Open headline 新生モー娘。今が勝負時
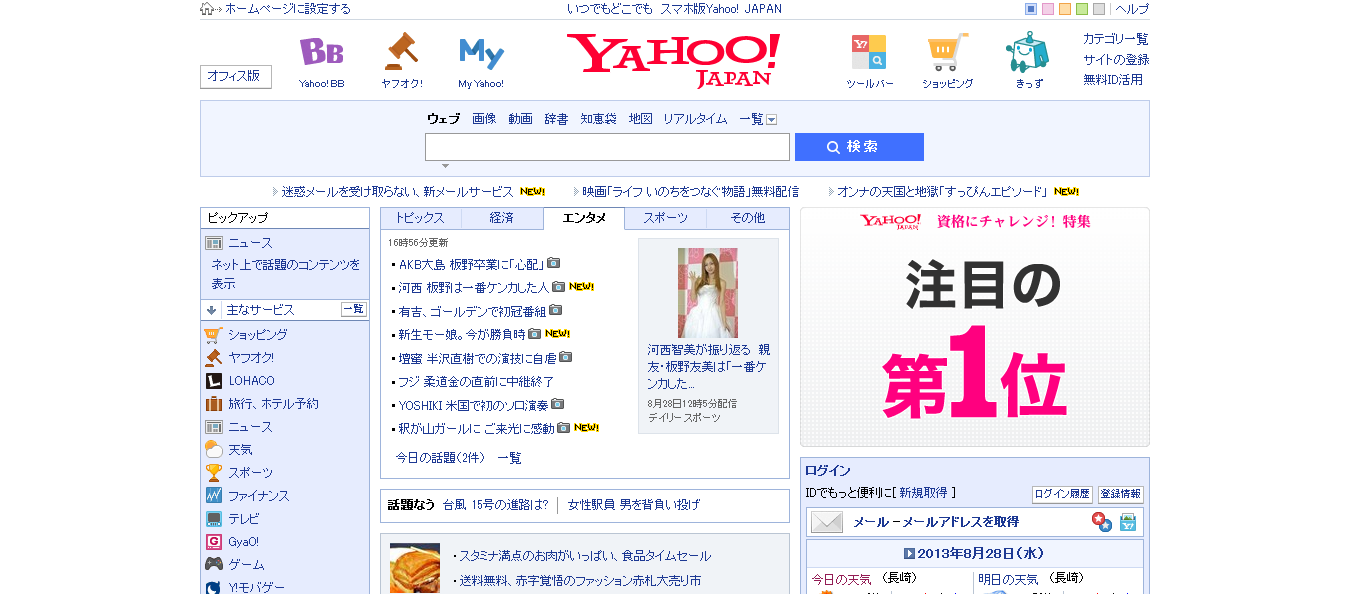The height and width of the screenshot is (594, 1349). click(x=462, y=334)
